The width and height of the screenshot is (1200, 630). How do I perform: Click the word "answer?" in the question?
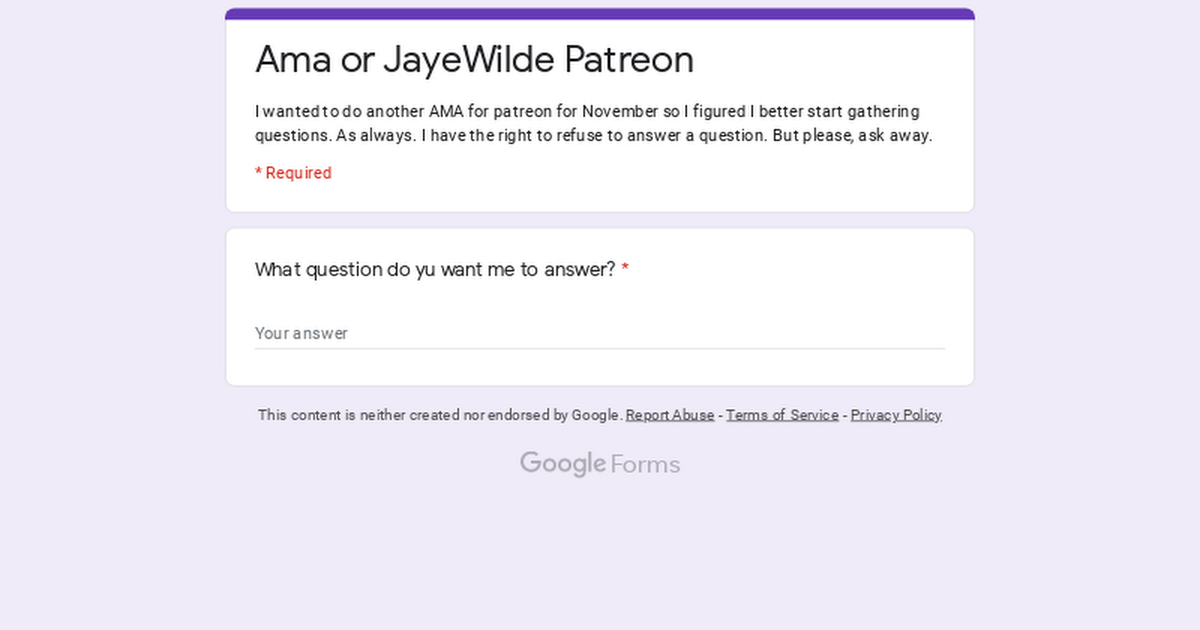click(x=580, y=270)
